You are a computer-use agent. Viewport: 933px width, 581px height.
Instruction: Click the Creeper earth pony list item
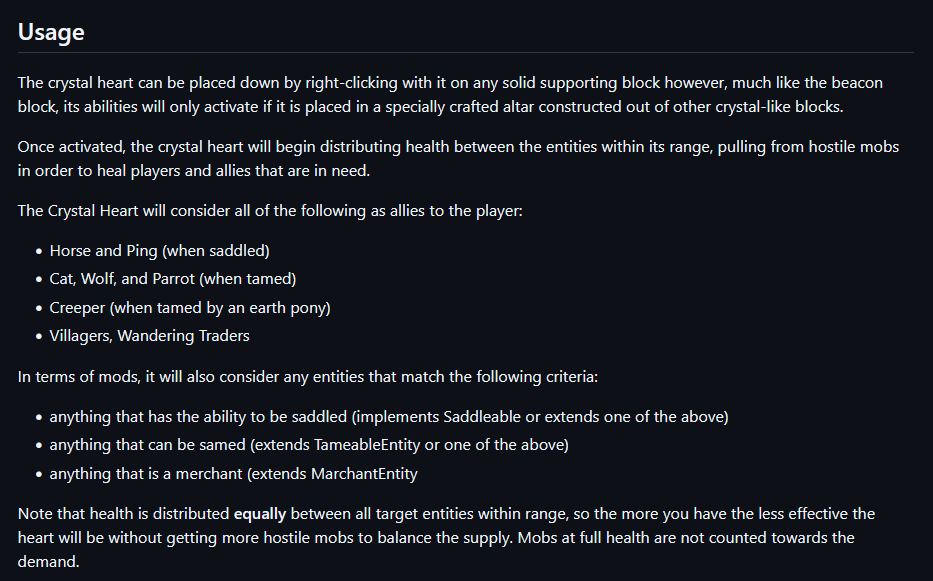point(189,307)
